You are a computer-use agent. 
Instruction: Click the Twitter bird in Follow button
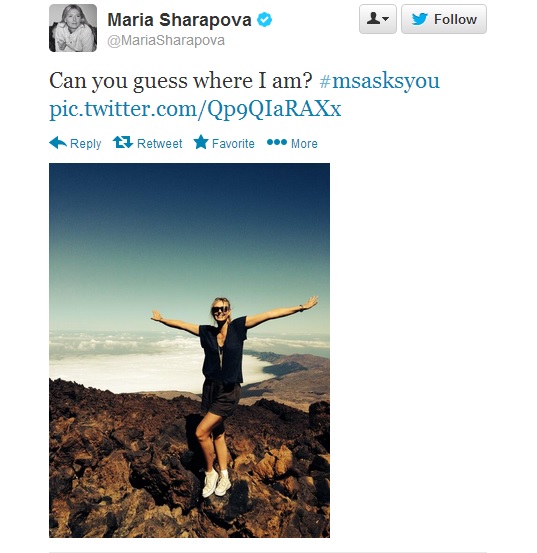[x=420, y=19]
